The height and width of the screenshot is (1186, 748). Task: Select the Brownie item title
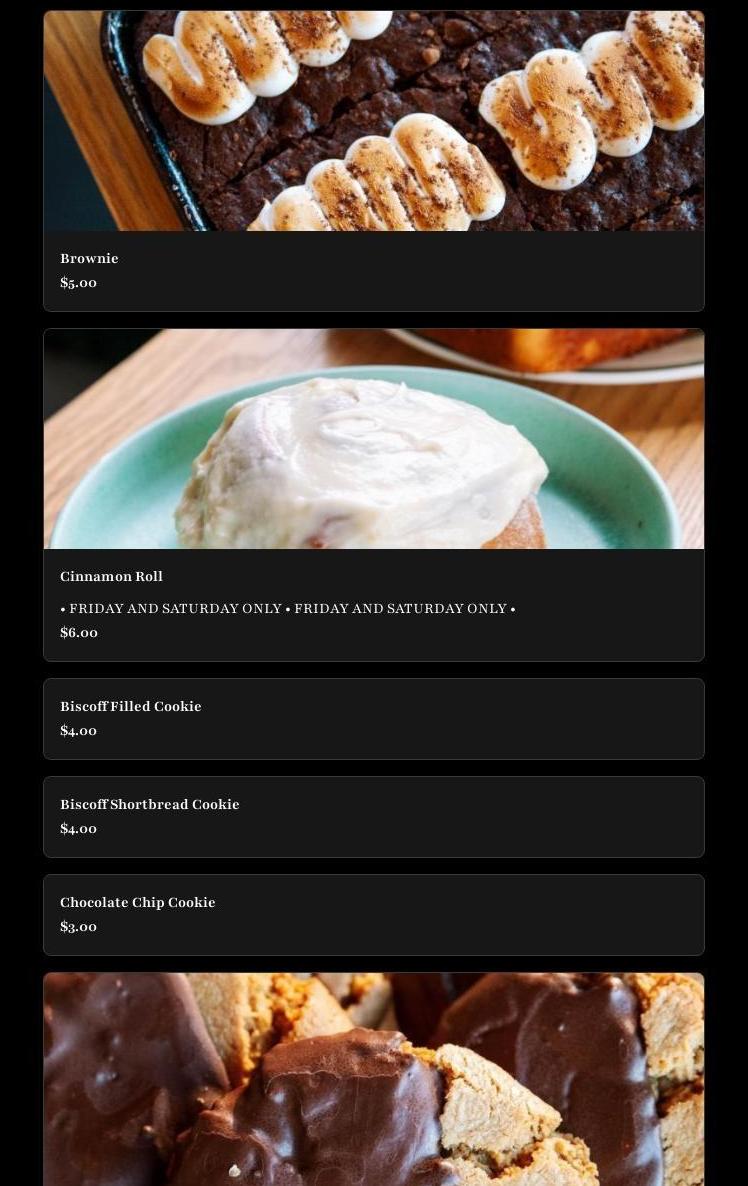(89, 259)
